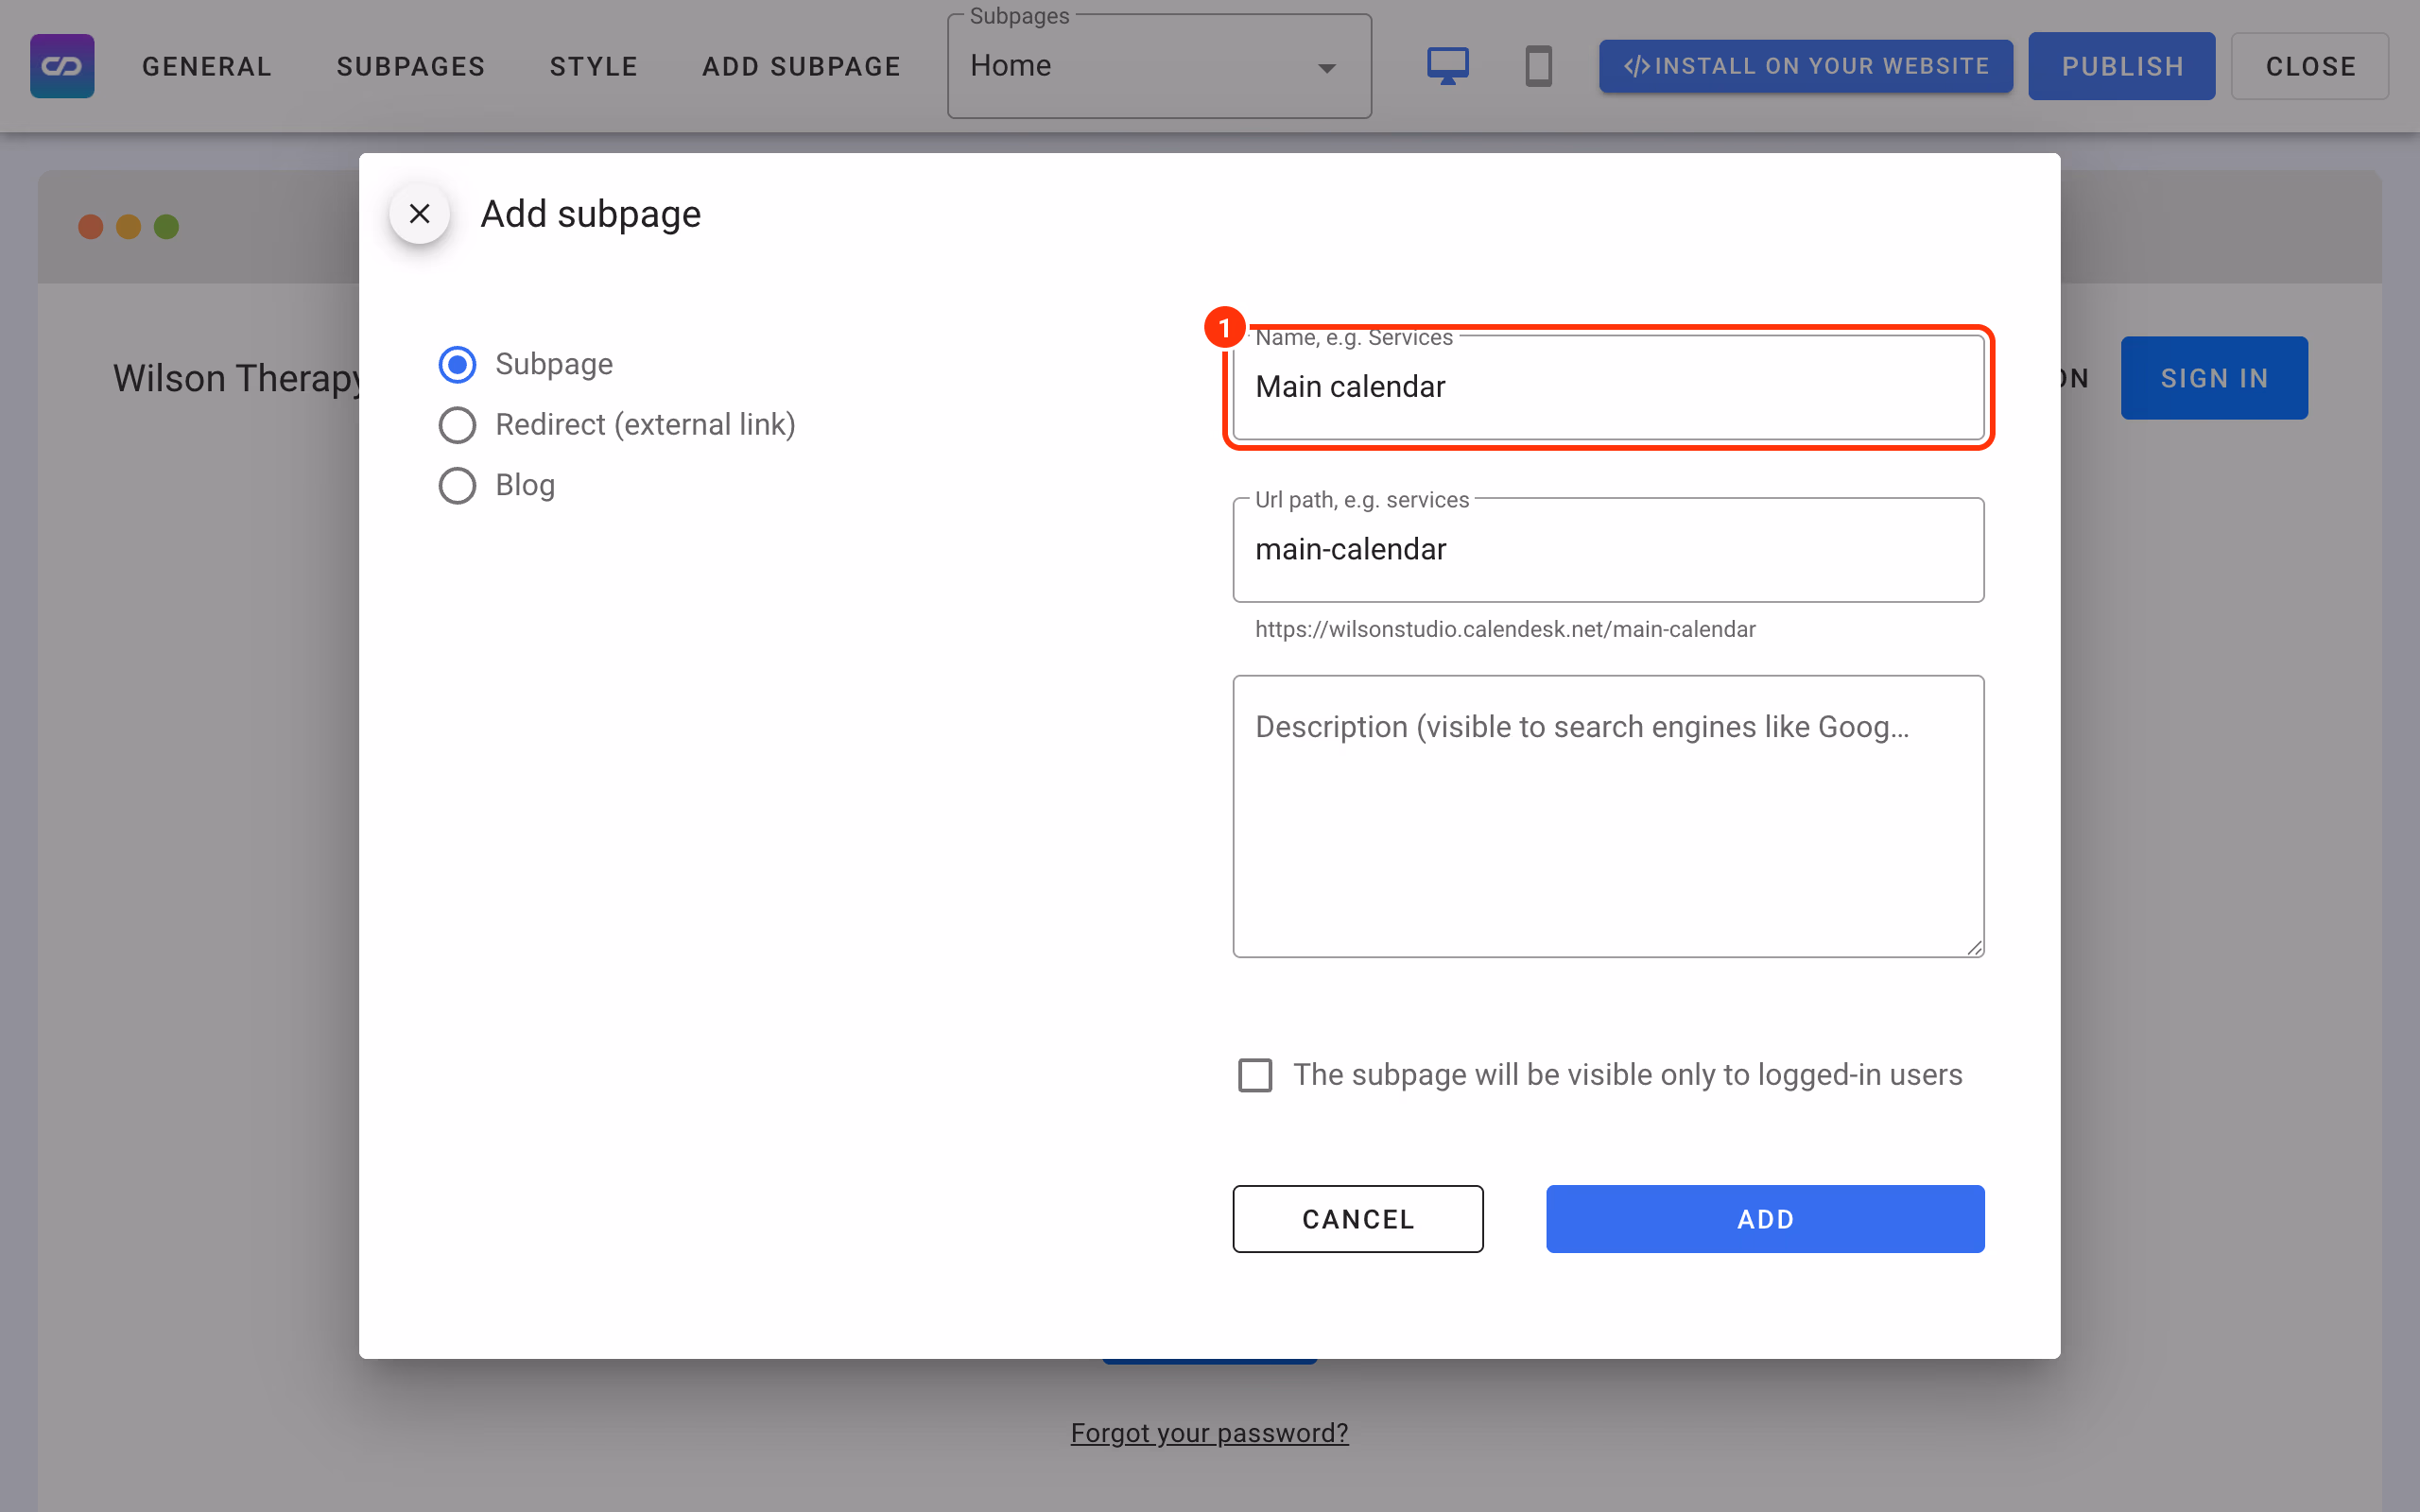Click the Wilson Therapy site title

point(236,378)
